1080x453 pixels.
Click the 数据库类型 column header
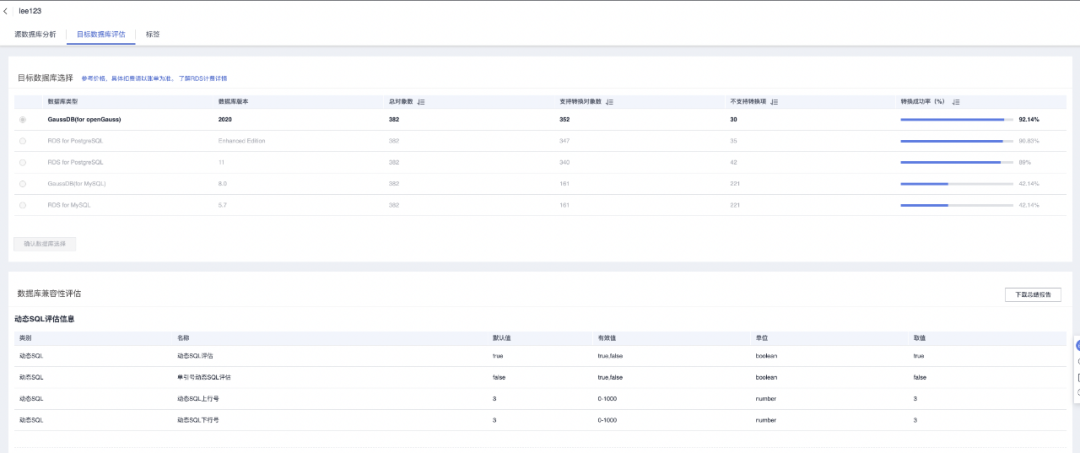(x=61, y=102)
